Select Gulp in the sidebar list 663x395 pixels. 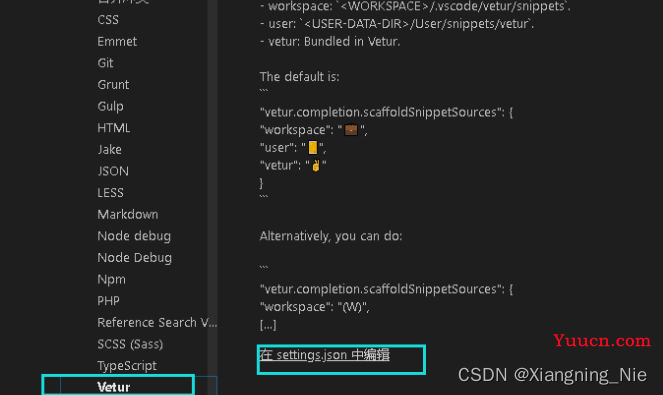click(110, 106)
